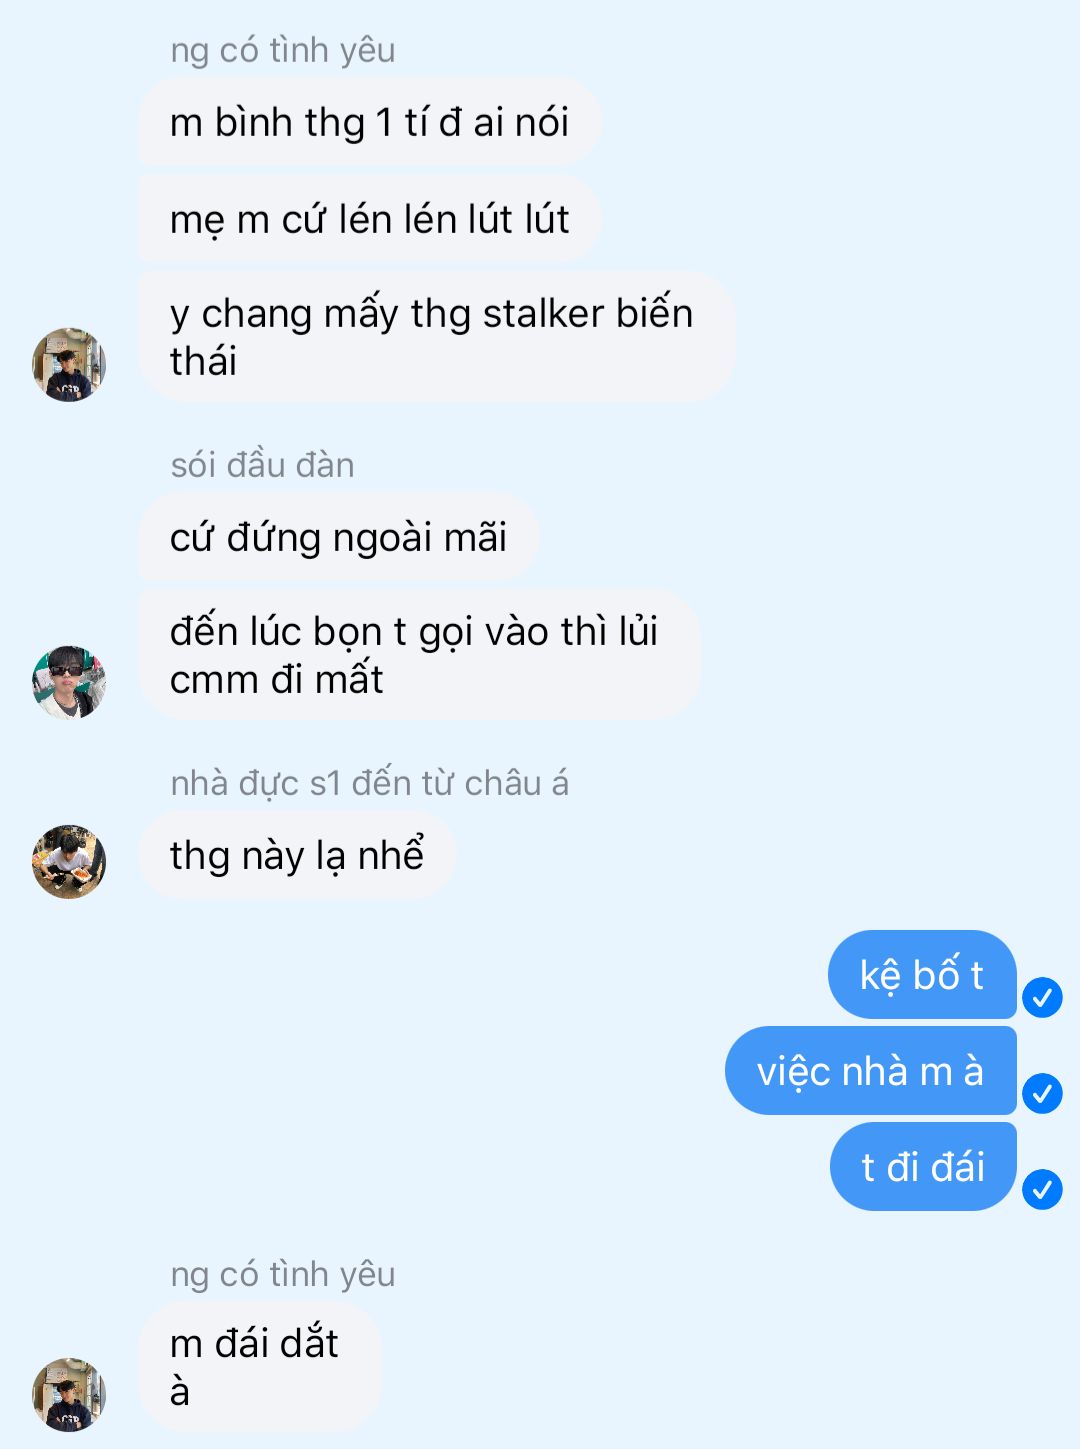The height and width of the screenshot is (1449, 1080).
Task: Tap the "cứ đứng ngoài mãi" message
Action: tap(338, 537)
